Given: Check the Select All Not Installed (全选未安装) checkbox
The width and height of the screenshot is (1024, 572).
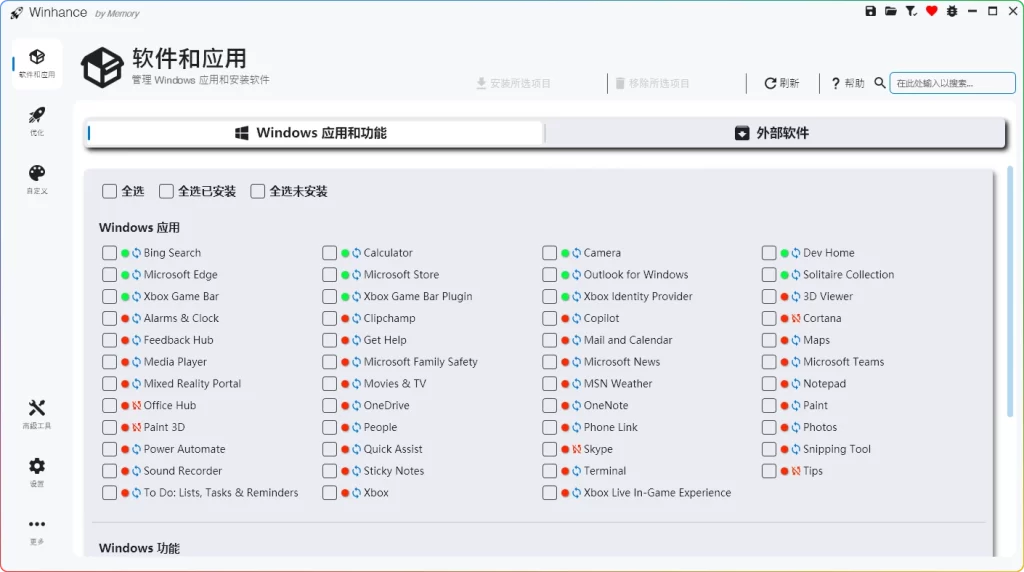Looking at the screenshot, I should 257,191.
